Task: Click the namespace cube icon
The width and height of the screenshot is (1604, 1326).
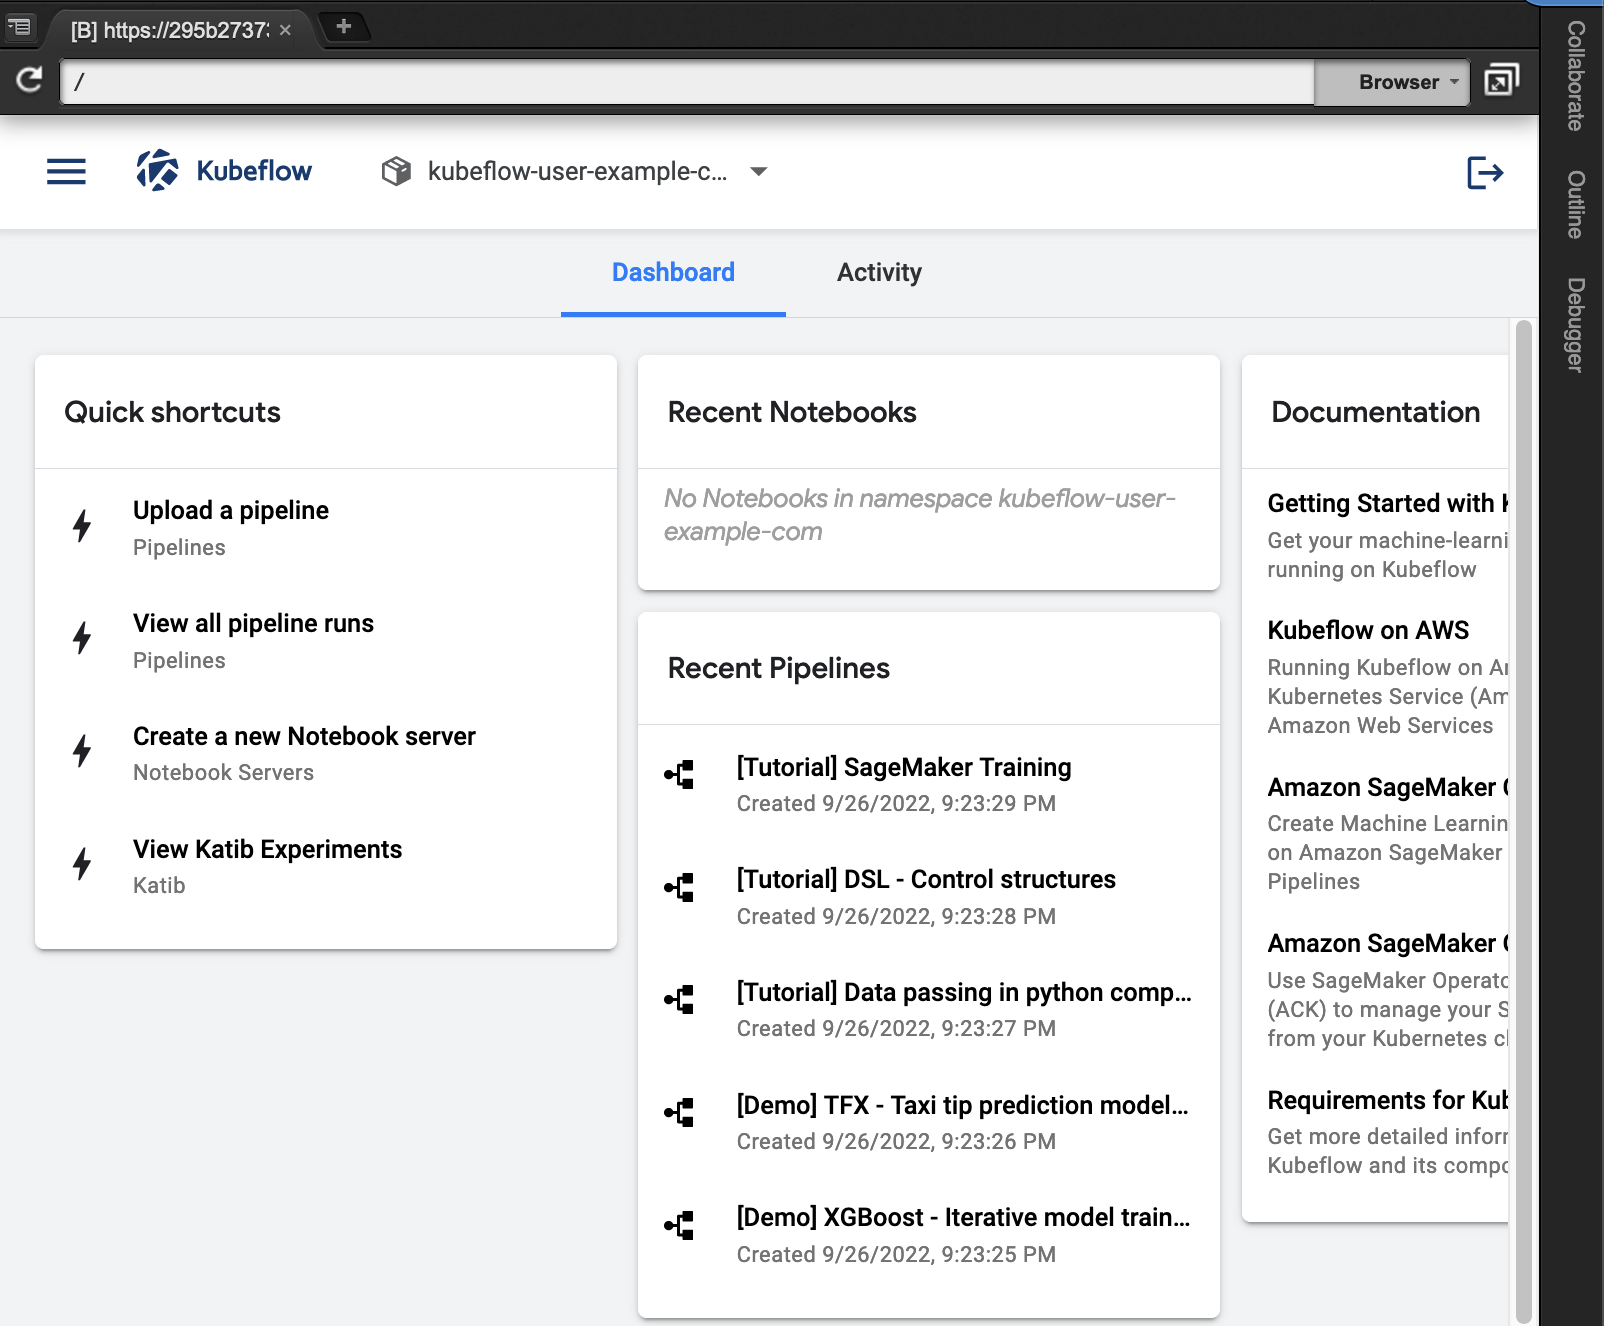Action: point(396,172)
